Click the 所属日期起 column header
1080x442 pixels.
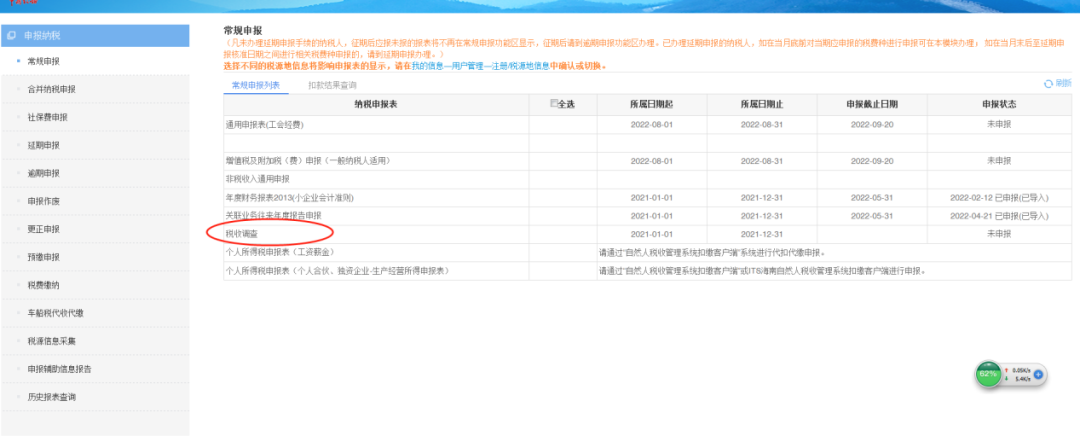pyautogui.click(x=652, y=104)
